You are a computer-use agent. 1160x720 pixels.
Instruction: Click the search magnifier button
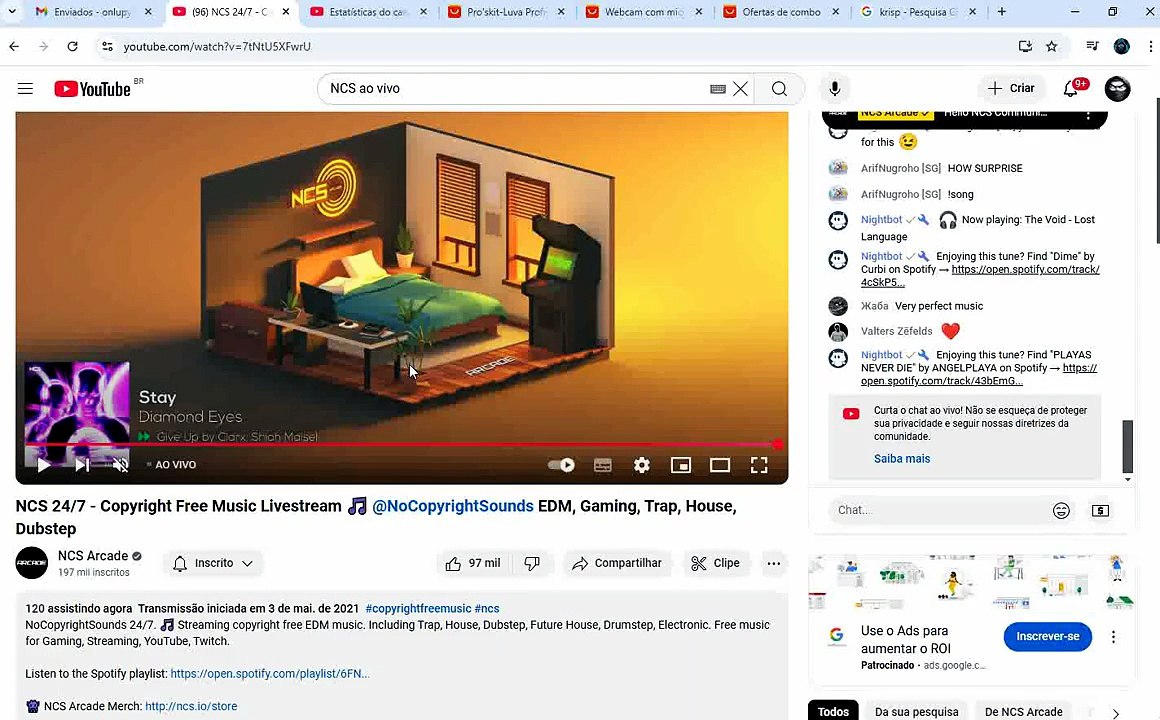pos(779,89)
